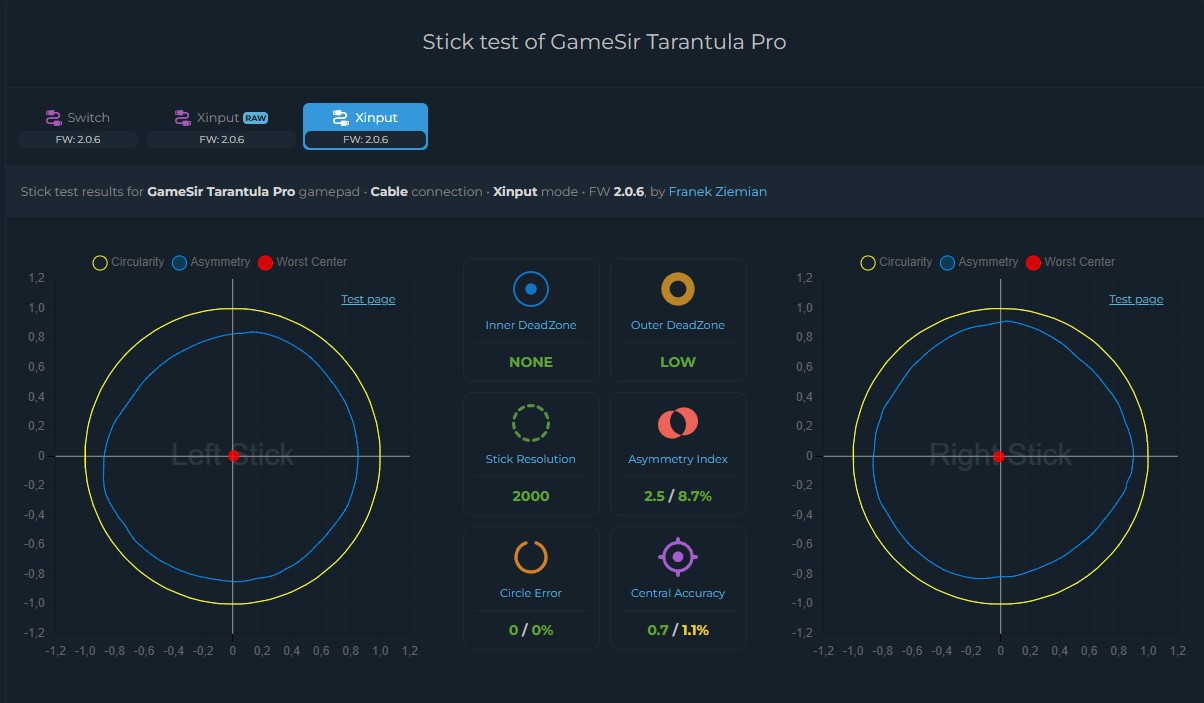Click the Asymmetry Index label
The height and width of the screenshot is (703, 1204).
[x=678, y=459]
